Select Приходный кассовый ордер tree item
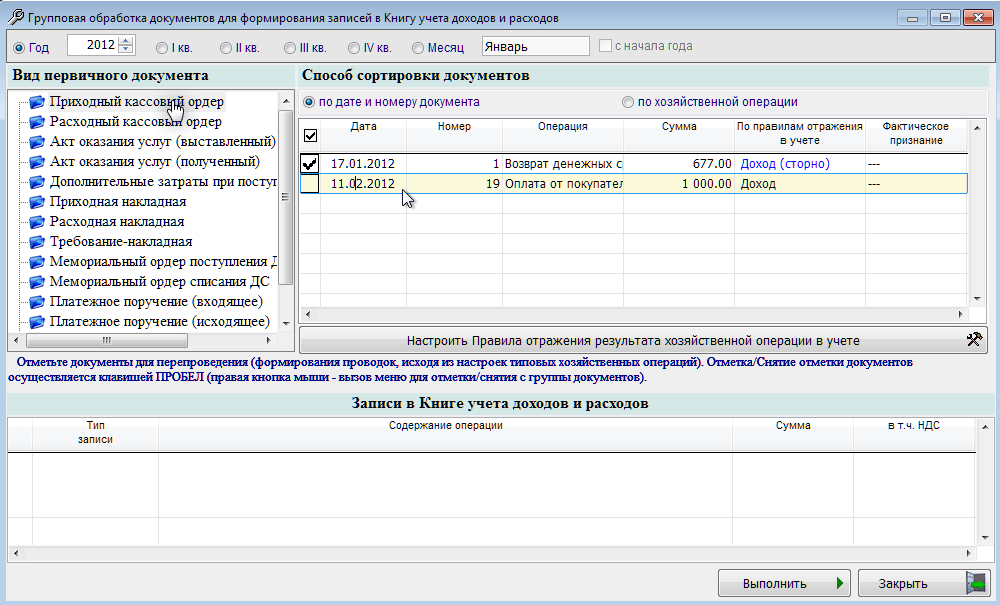Image resolution: width=1000 pixels, height=605 pixels. point(136,102)
